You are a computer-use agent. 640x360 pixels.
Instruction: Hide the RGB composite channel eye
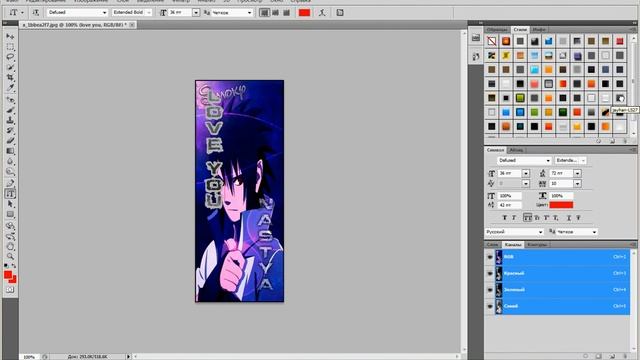pyautogui.click(x=490, y=257)
